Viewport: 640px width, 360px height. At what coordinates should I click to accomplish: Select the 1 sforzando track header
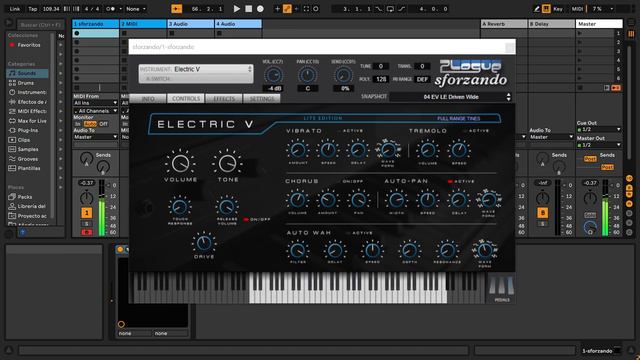[96, 24]
